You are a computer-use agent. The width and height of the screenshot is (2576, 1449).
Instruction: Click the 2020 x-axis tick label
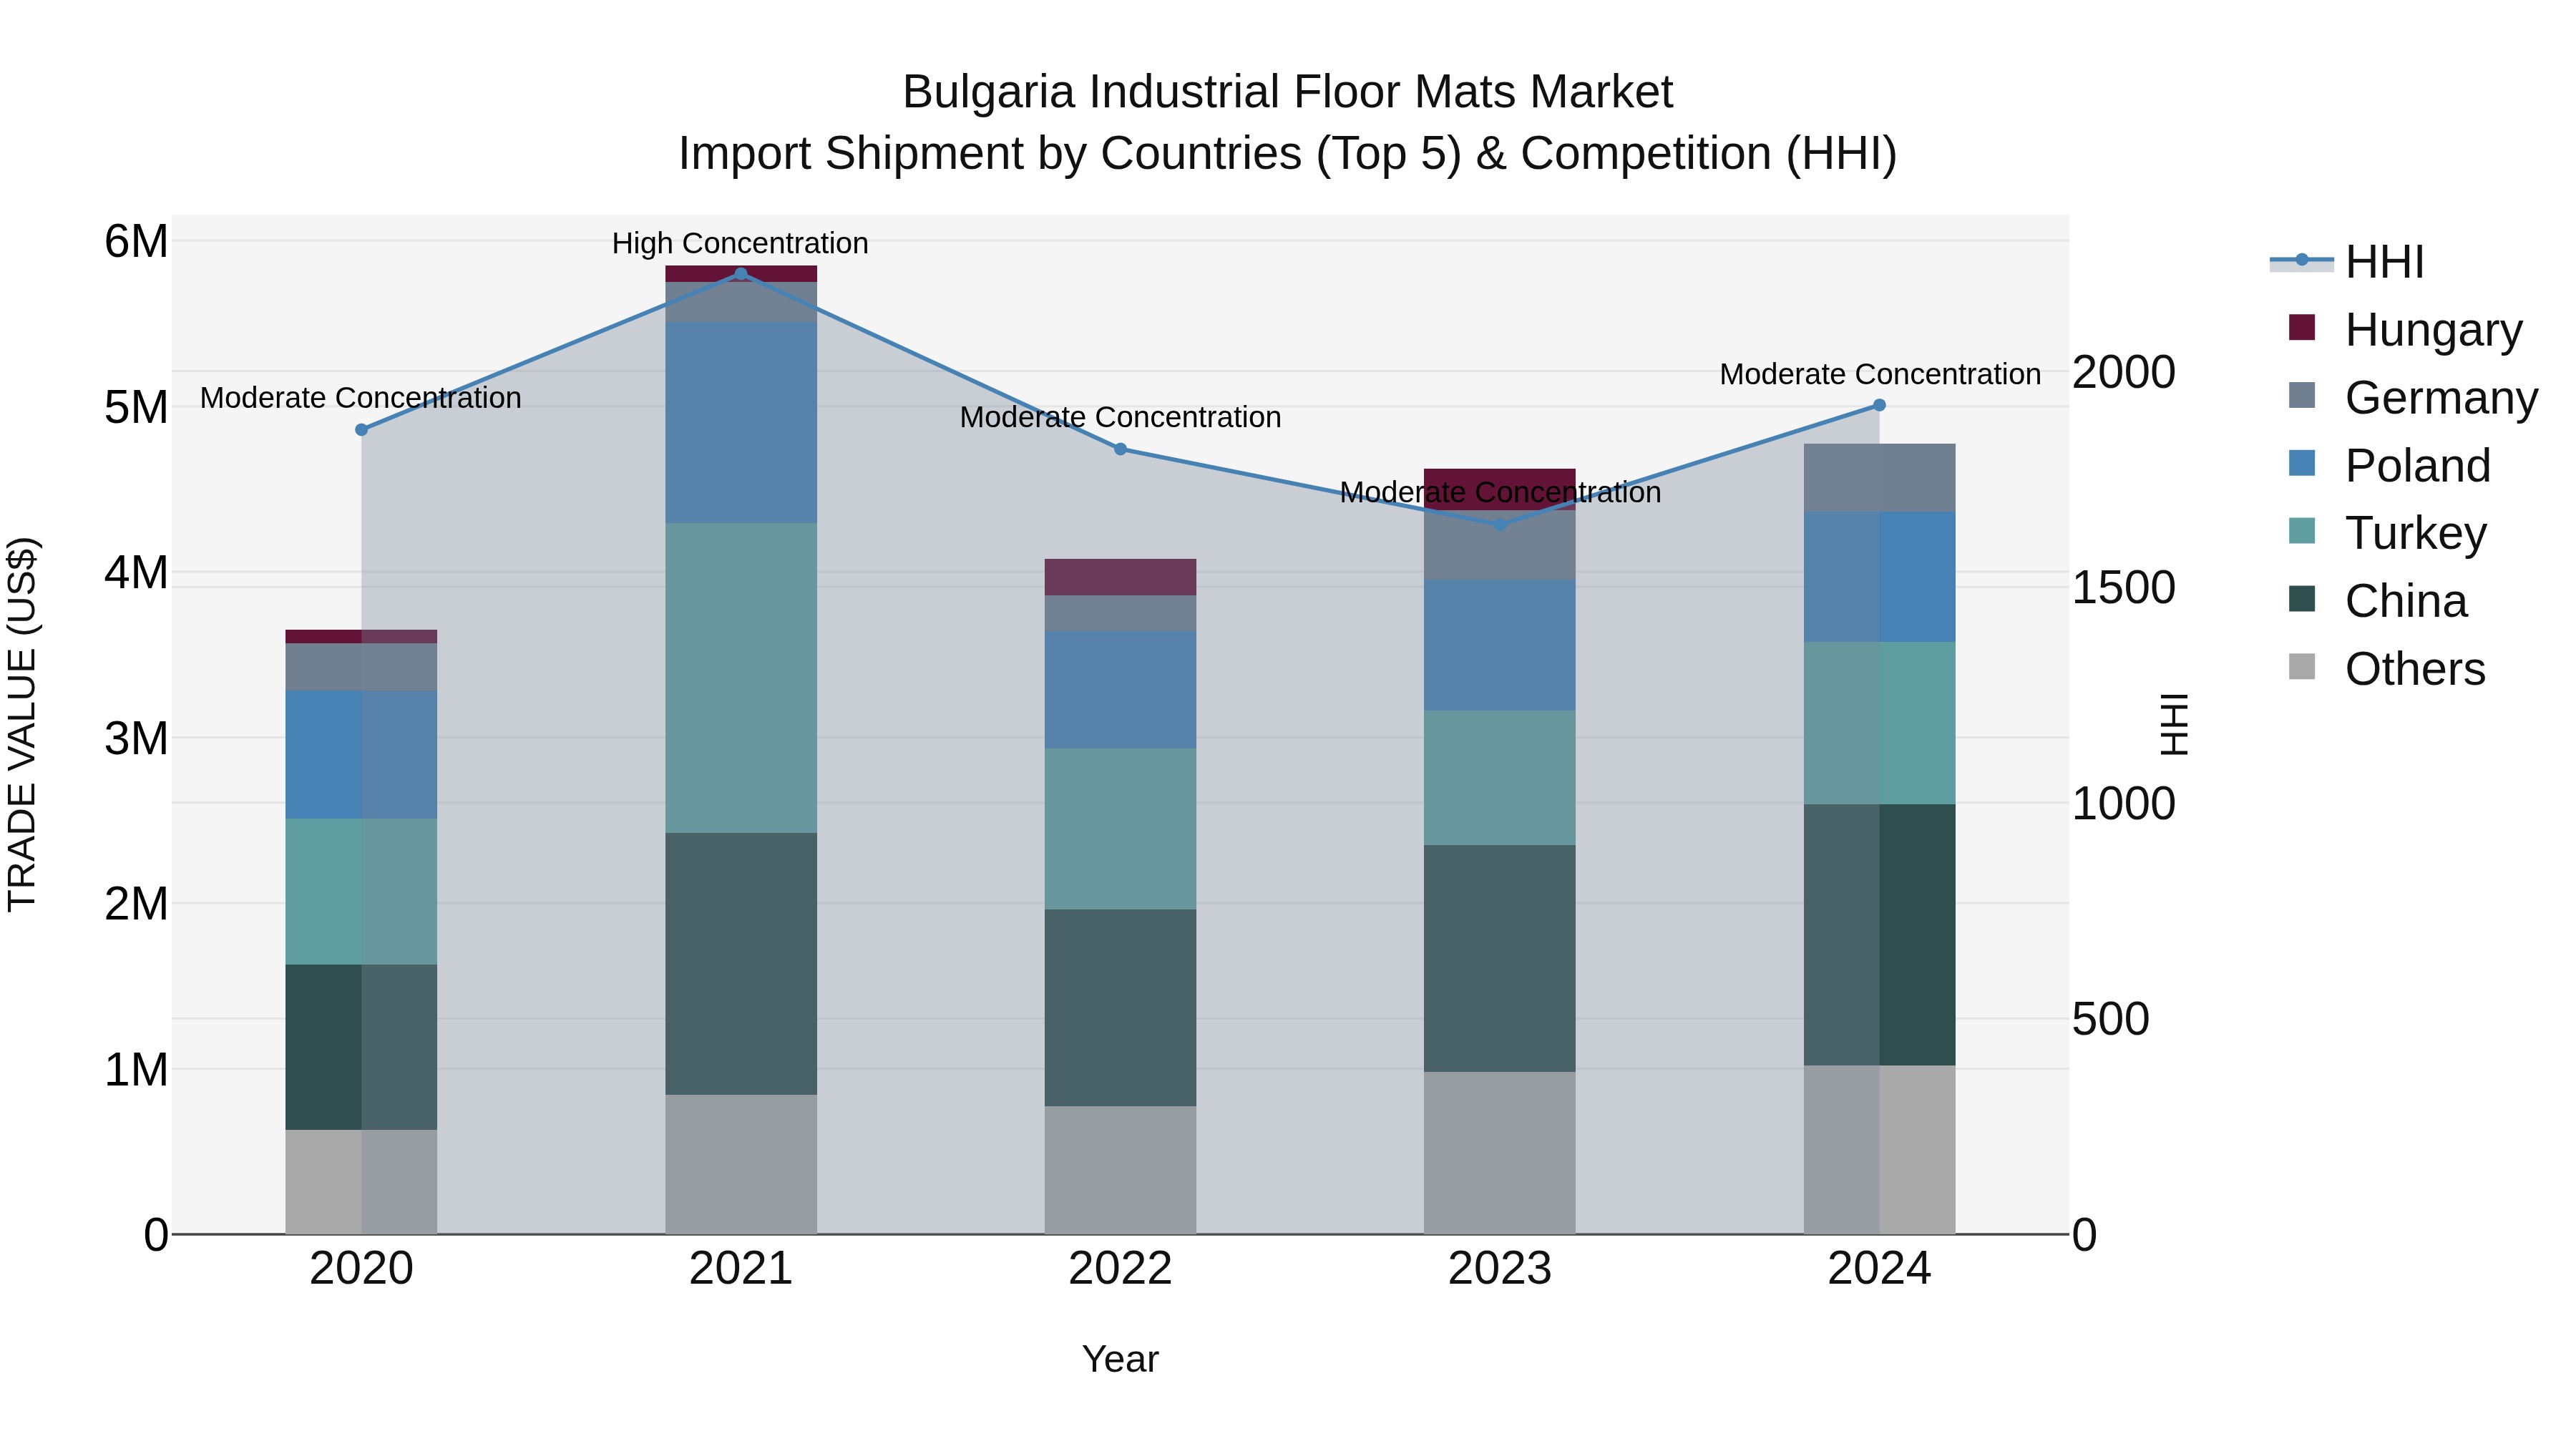362,1269
